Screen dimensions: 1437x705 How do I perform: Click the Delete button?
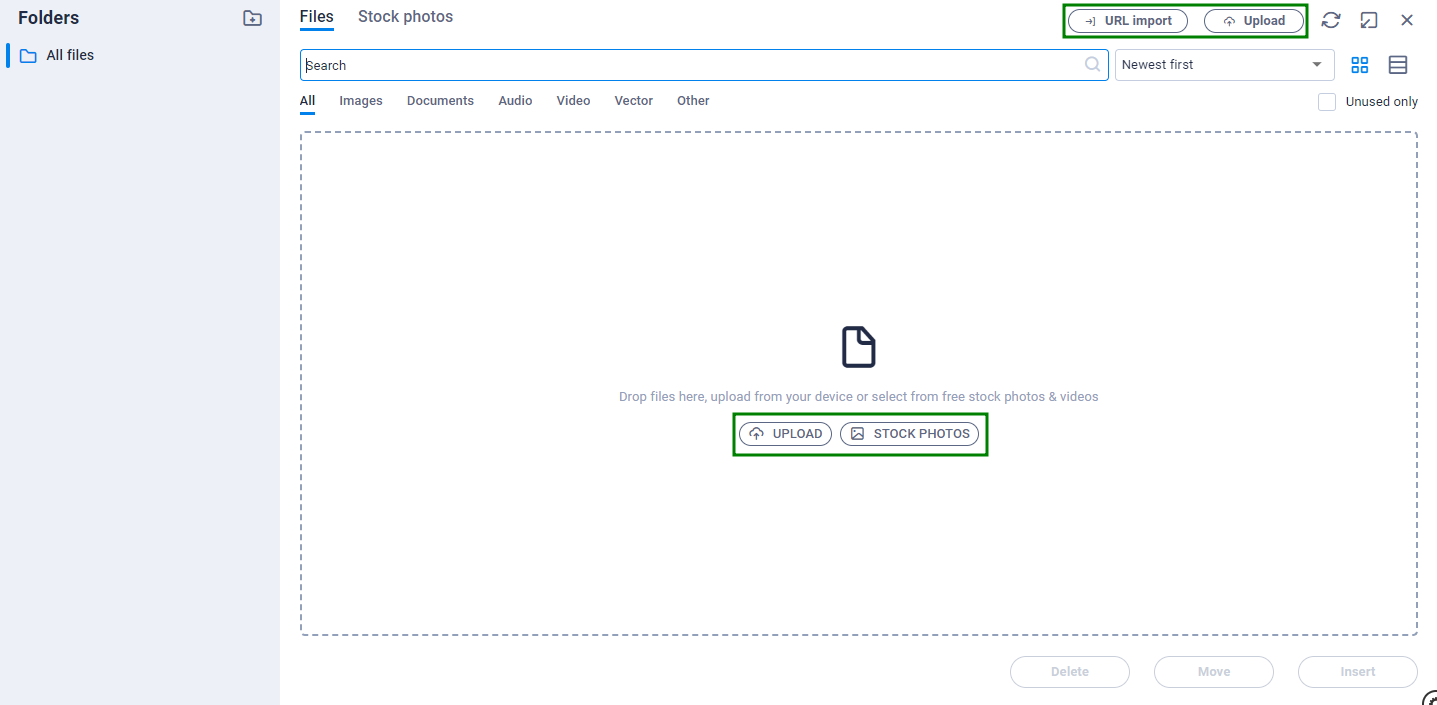[x=1070, y=672]
